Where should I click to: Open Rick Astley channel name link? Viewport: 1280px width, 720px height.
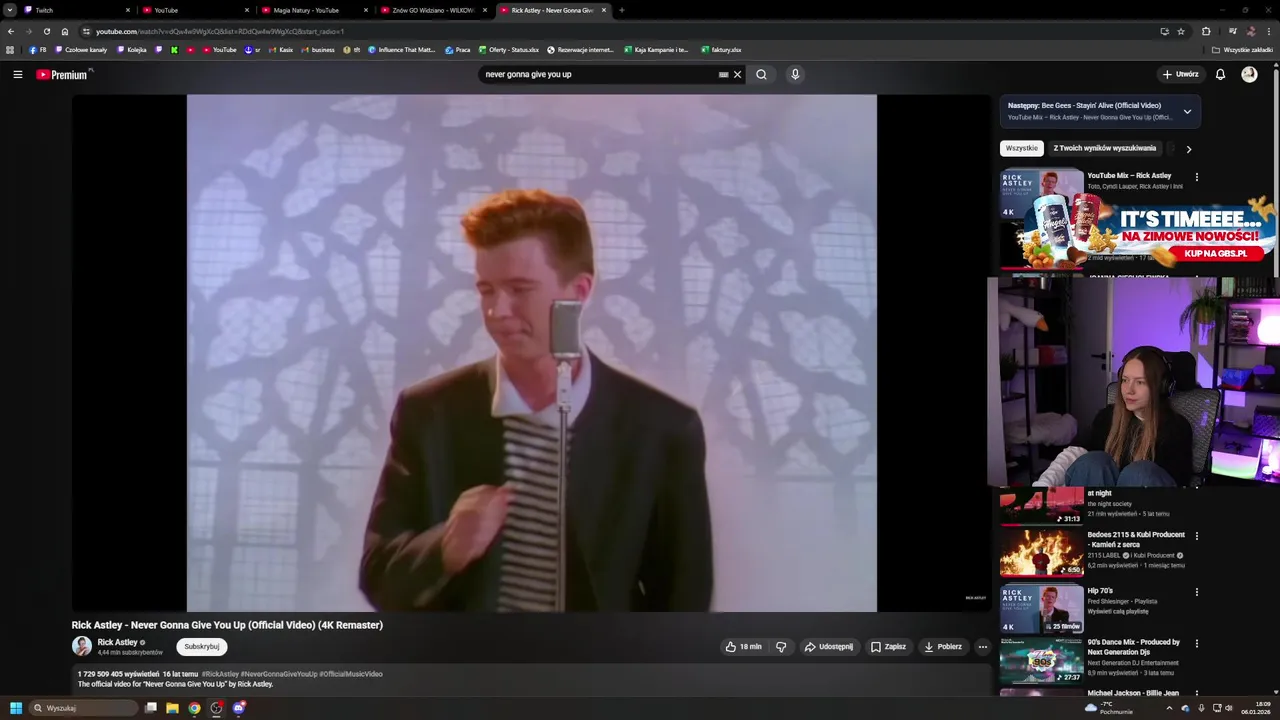[117, 642]
